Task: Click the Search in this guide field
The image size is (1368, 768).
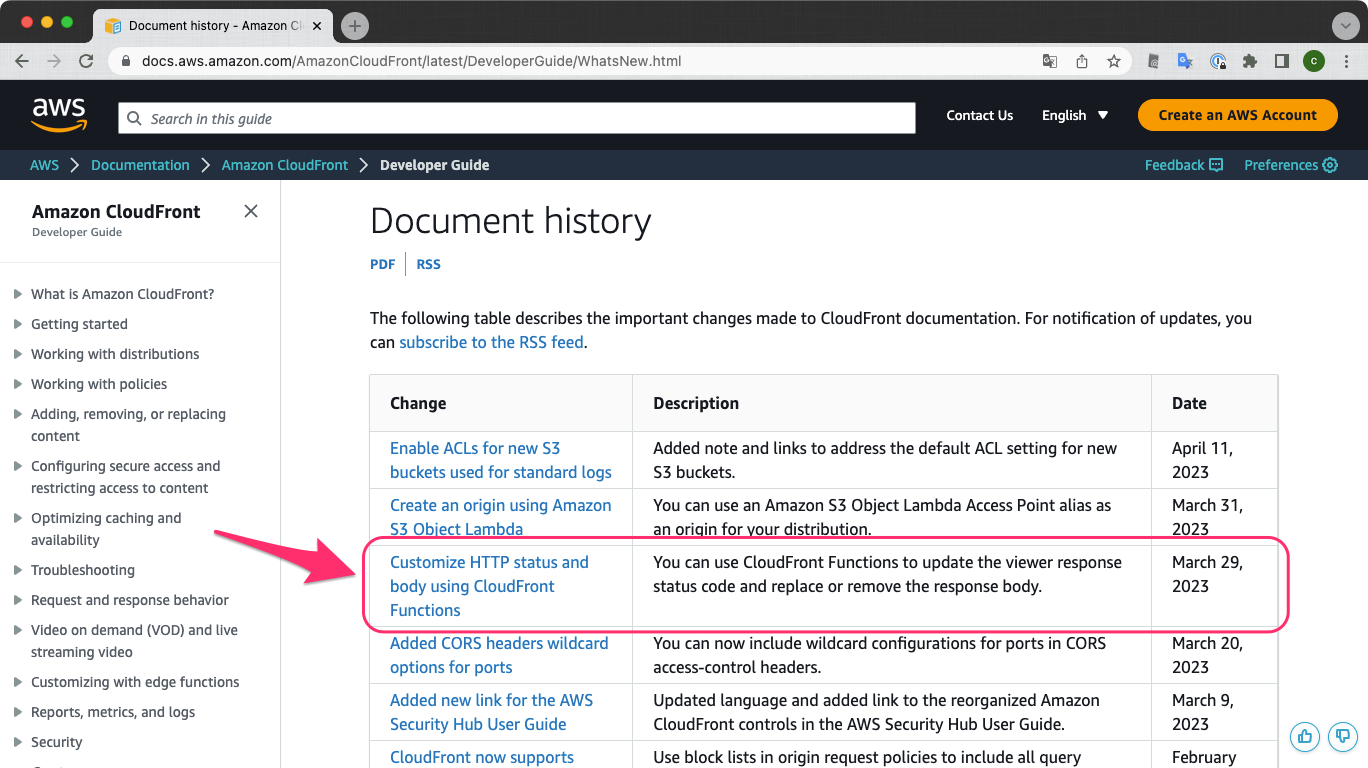Action: tap(516, 118)
